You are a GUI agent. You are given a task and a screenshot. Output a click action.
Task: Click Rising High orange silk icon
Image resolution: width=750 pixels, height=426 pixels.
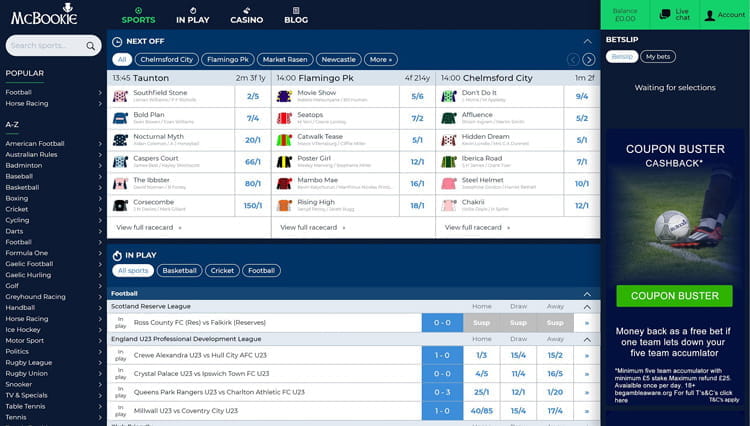284,206
